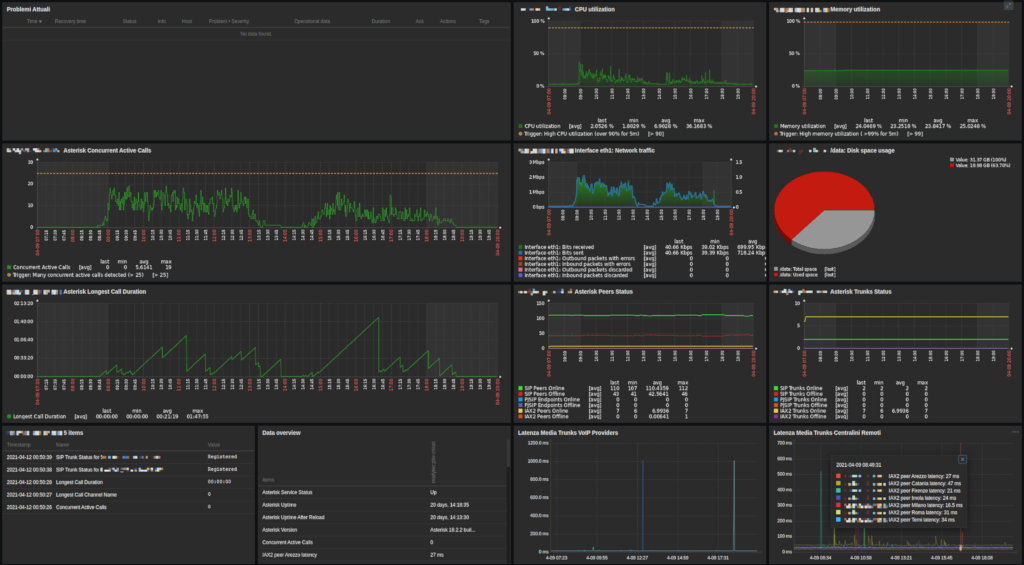
Task: Click IAX2 peer Arezzo latency in Data overview
Action: point(289,555)
